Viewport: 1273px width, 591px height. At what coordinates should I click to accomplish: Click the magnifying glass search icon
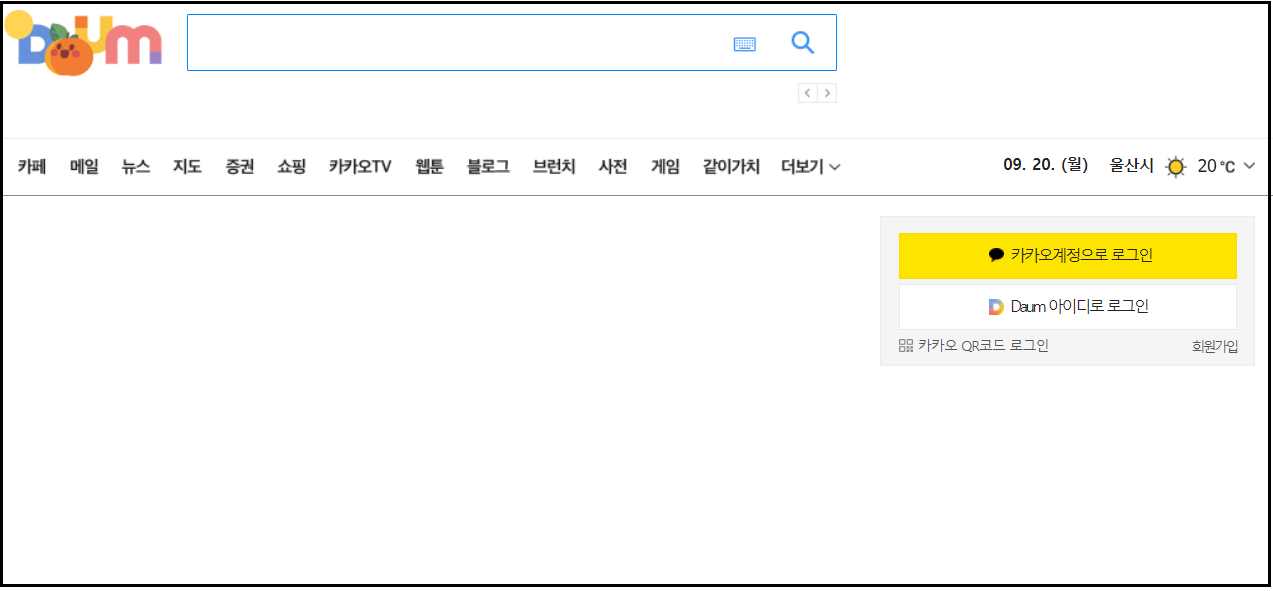pos(803,42)
